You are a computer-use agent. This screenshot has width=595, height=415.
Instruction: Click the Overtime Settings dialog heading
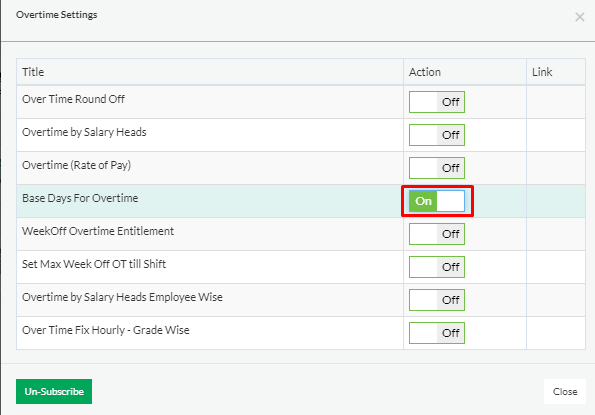pos(57,15)
